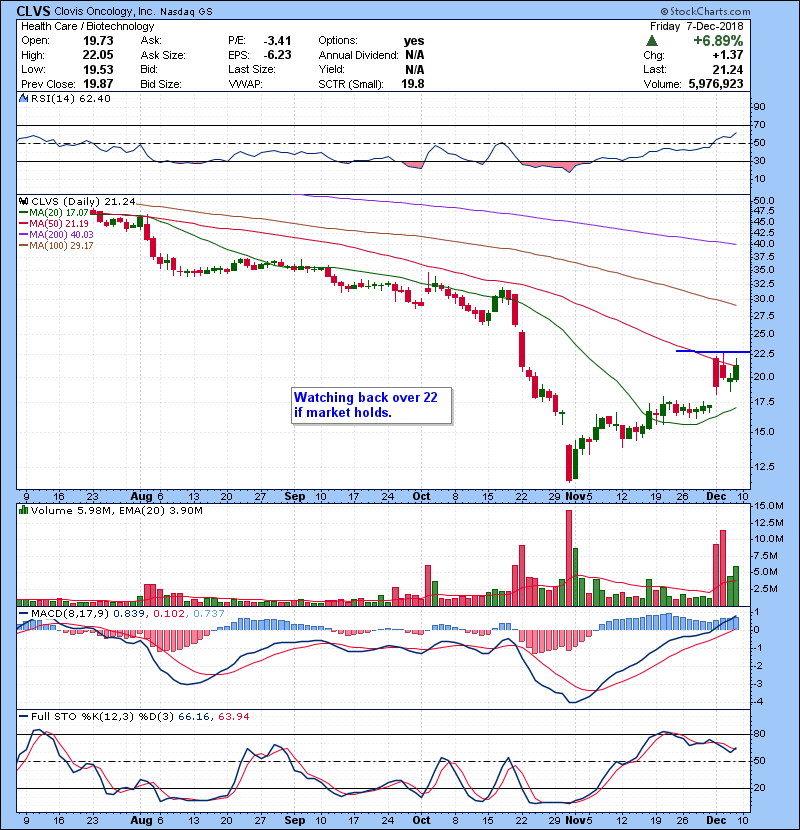Click the purple MA(200) legend line marker
This screenshot has height=830, width=800.
[23, 234]
